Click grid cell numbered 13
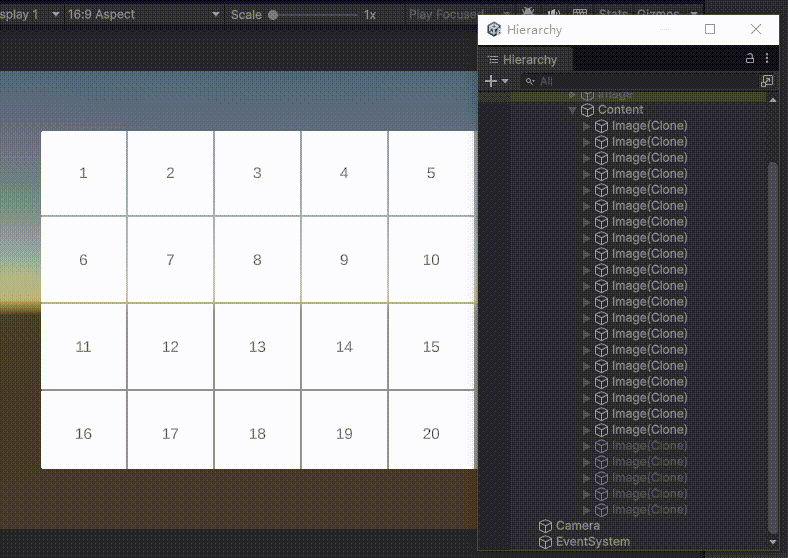The height and width of the screenshot is (558, 788). coord(257,347)
